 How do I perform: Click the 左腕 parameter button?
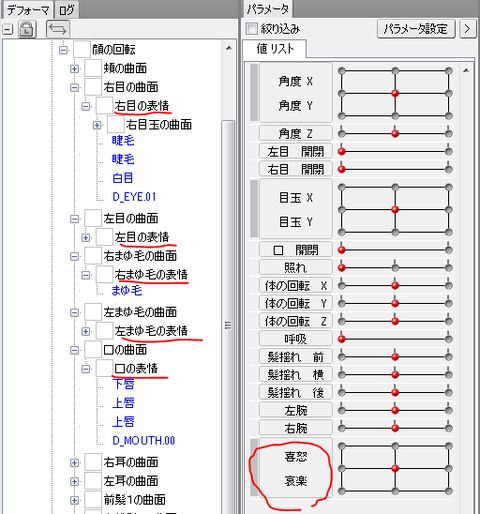coord(296,410)
